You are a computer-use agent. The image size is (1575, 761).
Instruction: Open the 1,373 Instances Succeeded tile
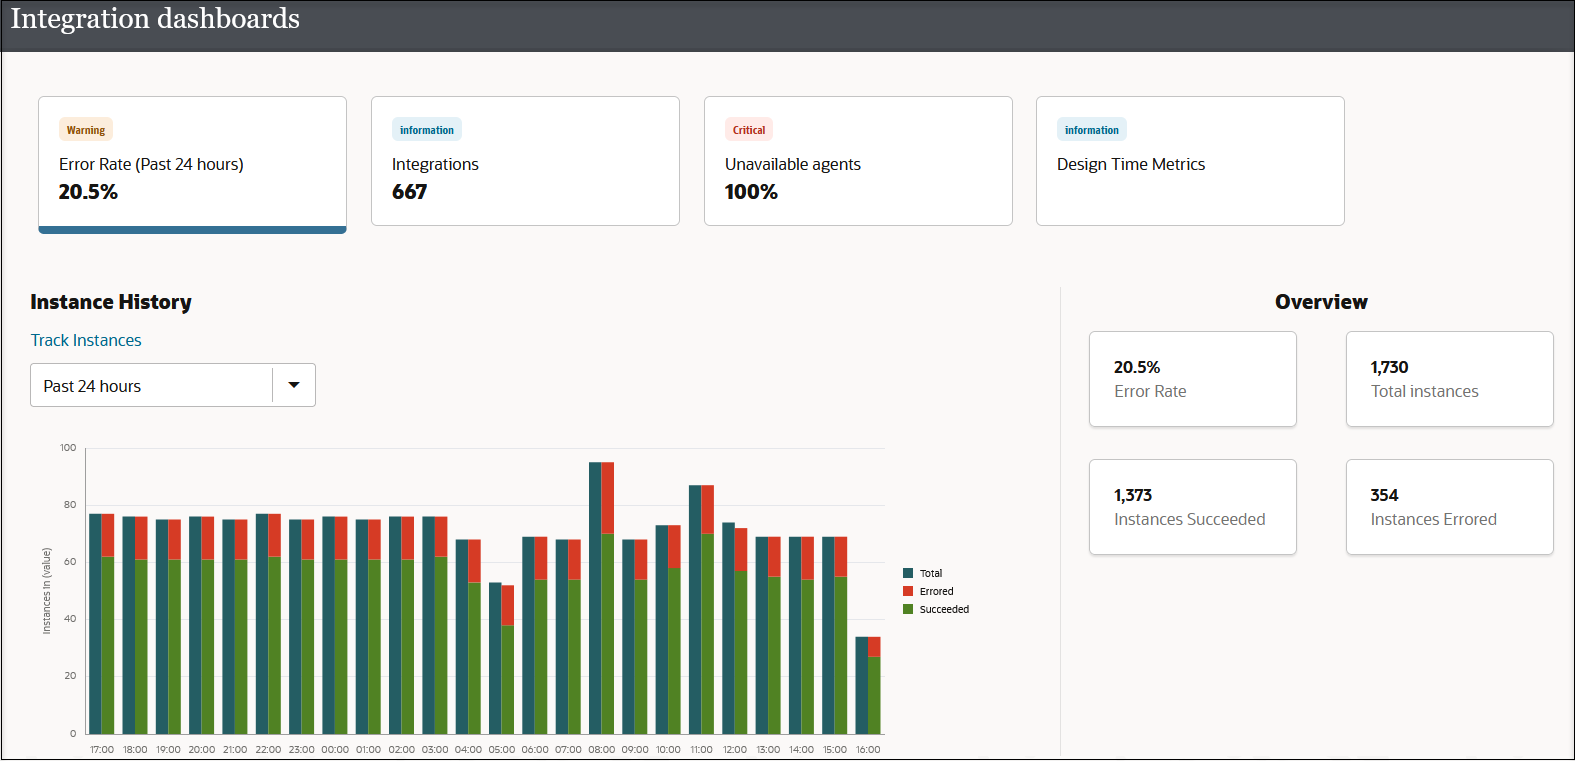(1193, 507)
